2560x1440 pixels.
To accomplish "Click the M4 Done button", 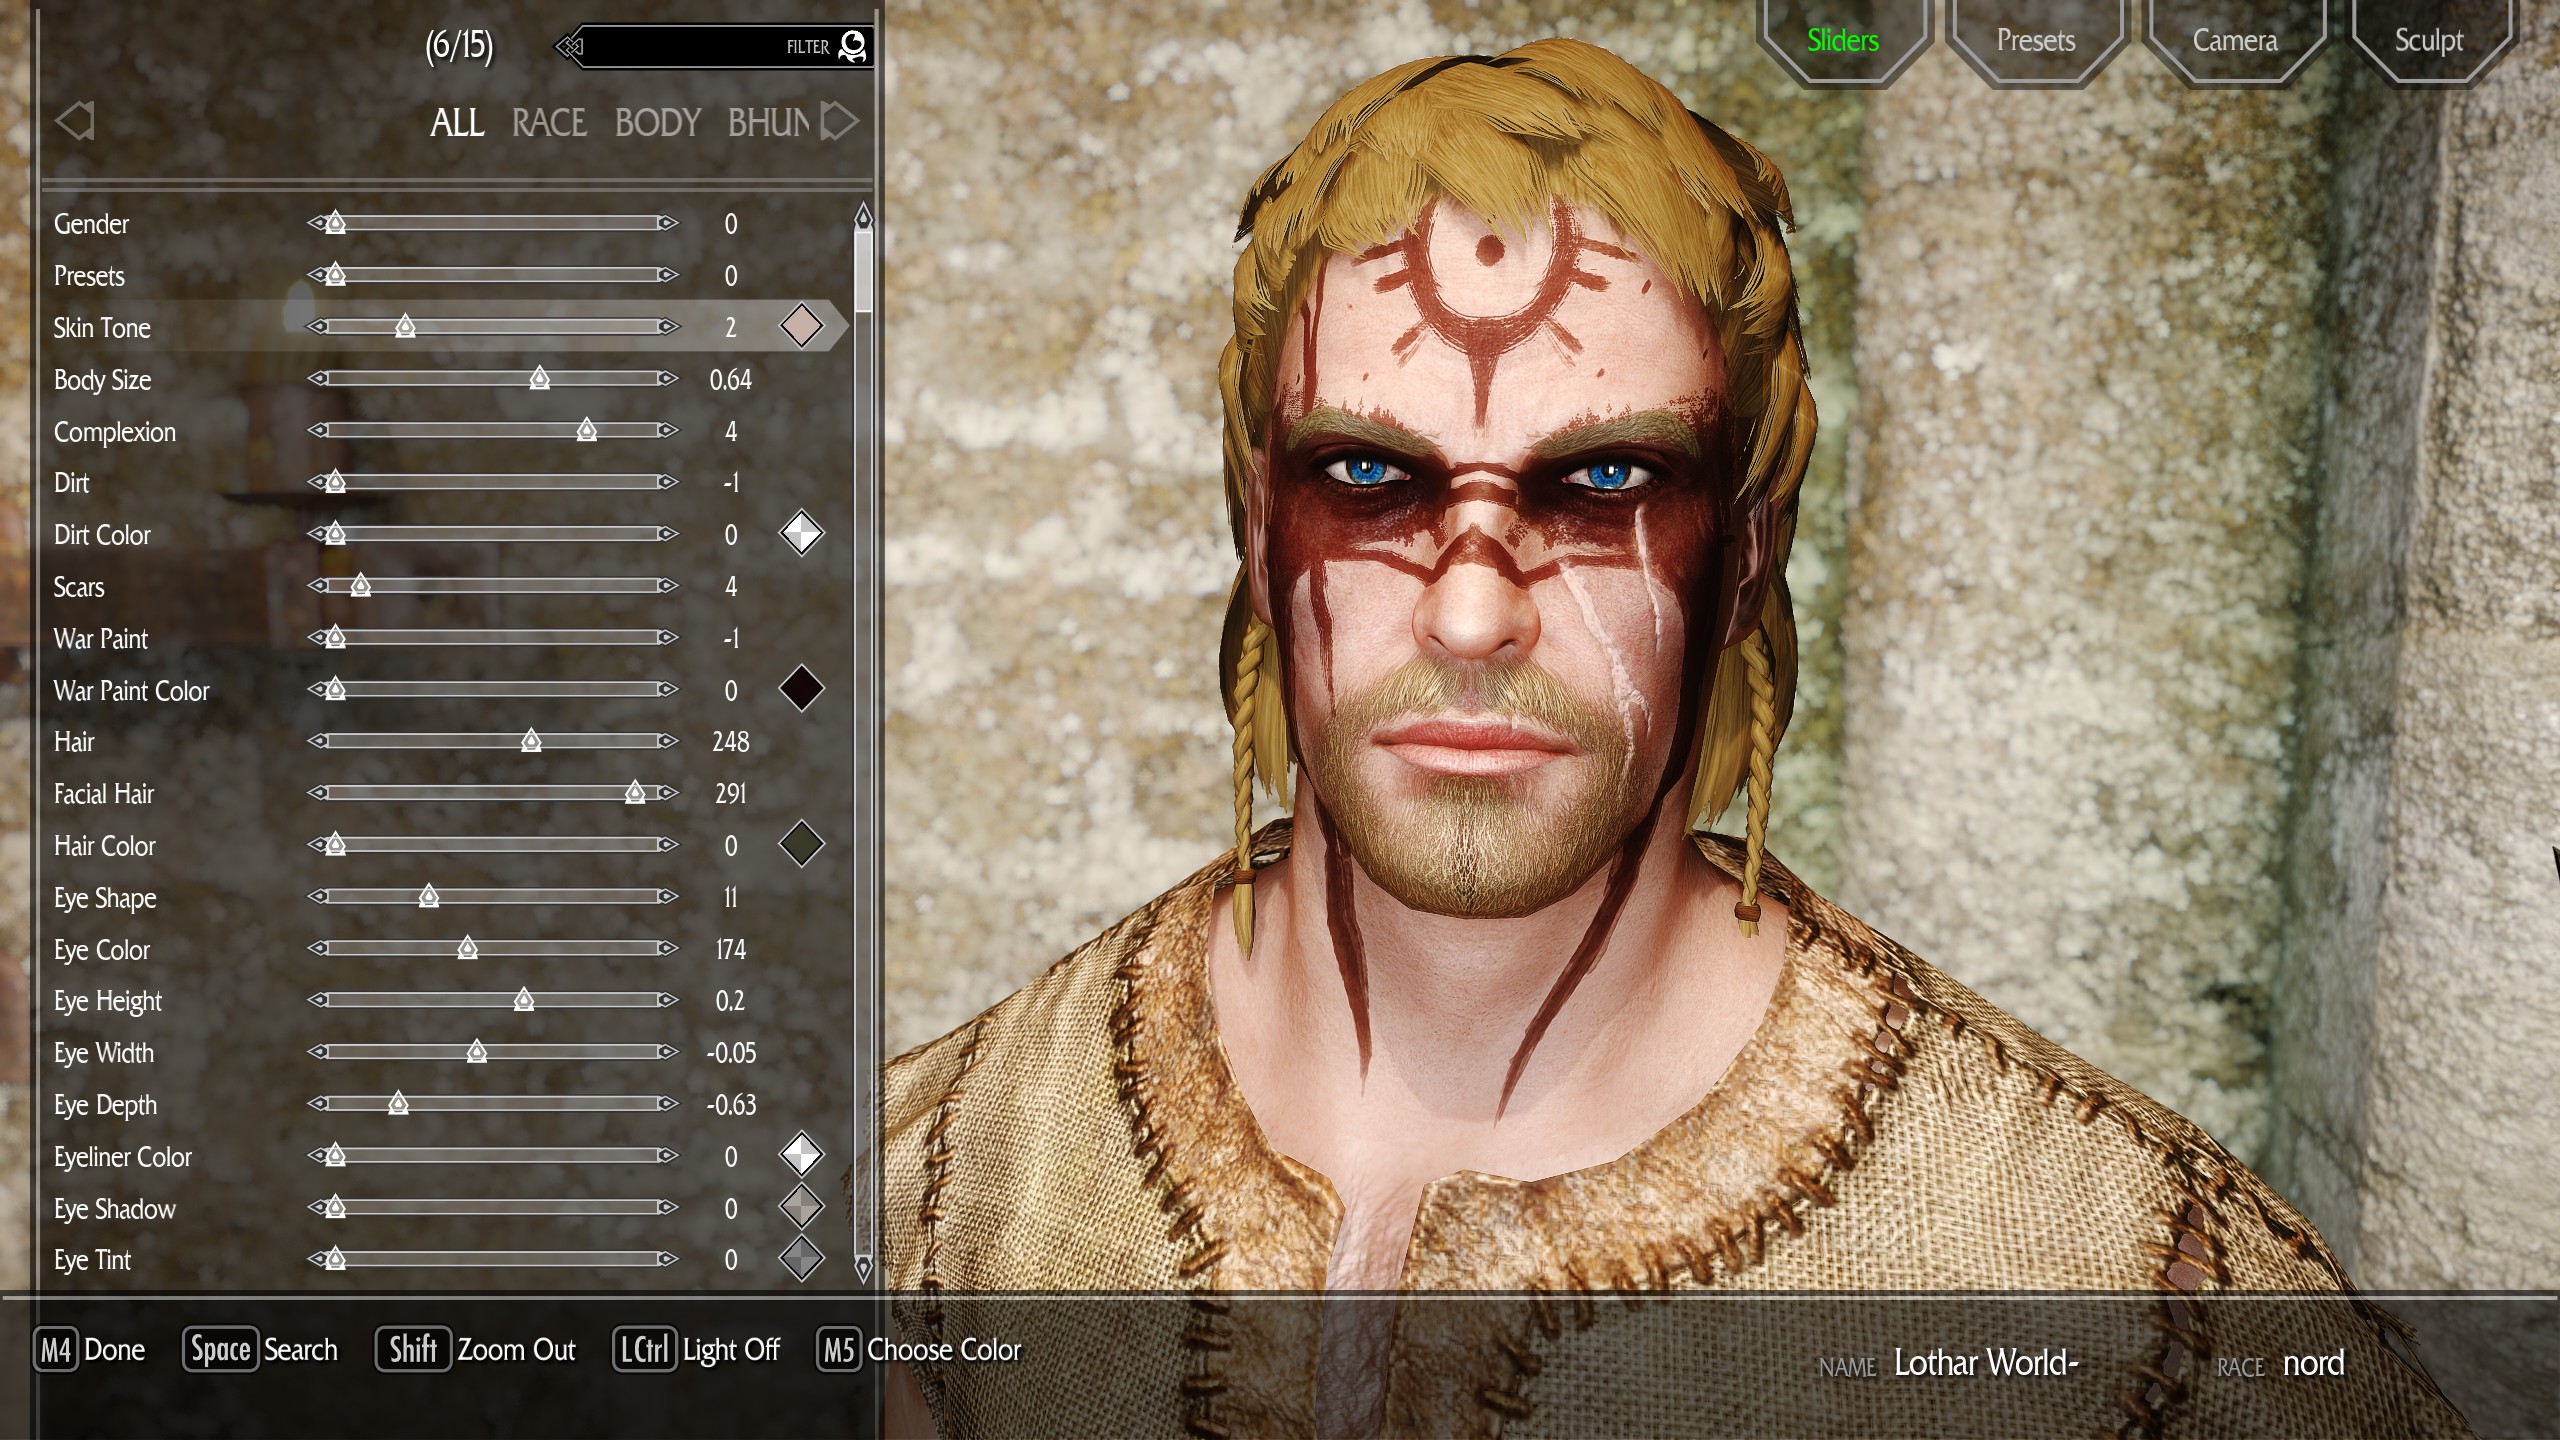I will pyautogui.click(x=91, y=1350).
